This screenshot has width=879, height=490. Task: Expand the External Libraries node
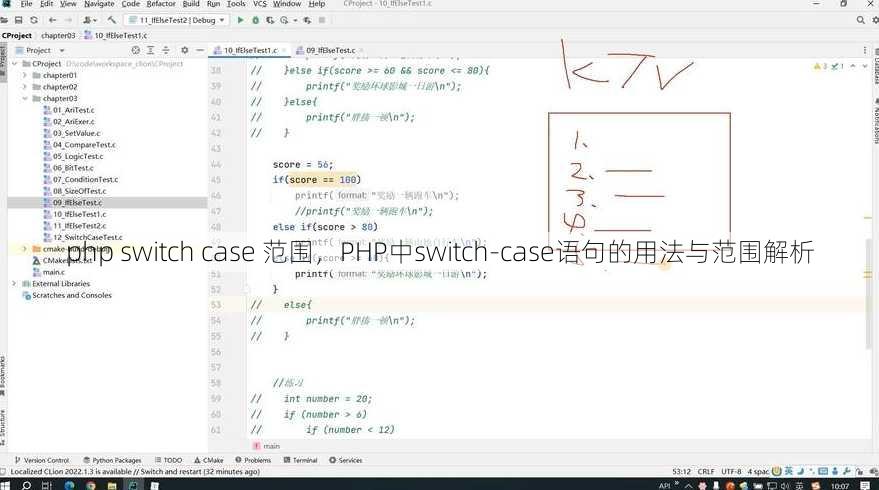coord(15,284)
